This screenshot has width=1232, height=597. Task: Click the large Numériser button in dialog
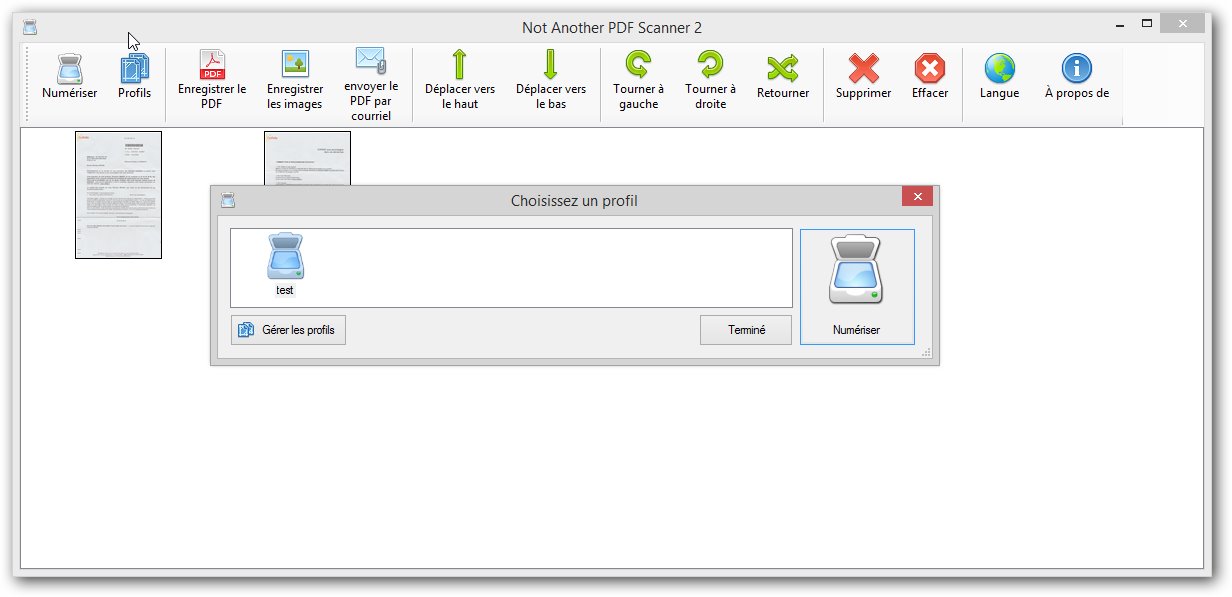pyautogui.click(x=857, y=286)
